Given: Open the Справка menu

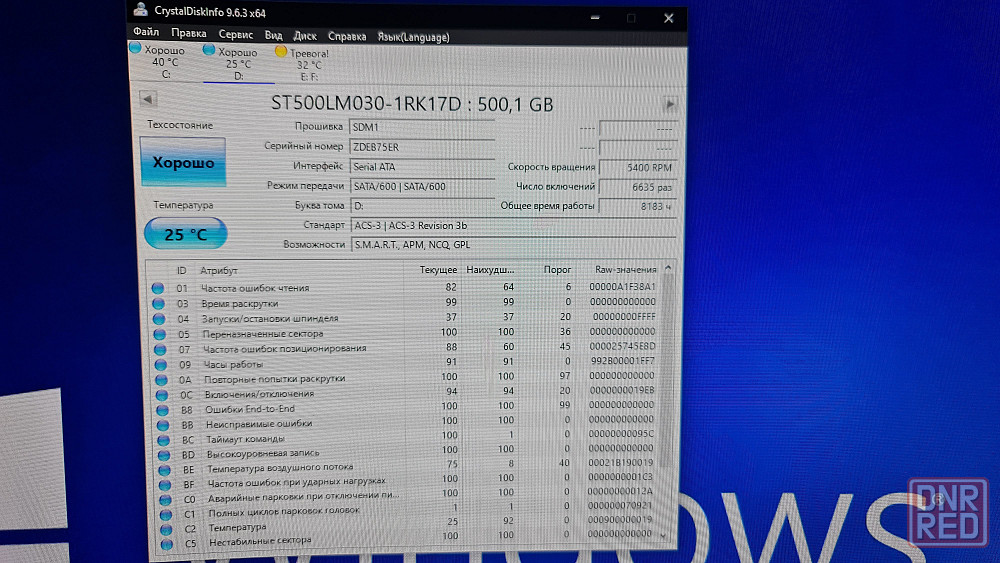Looking at the screenshot, I should (347, 36).
